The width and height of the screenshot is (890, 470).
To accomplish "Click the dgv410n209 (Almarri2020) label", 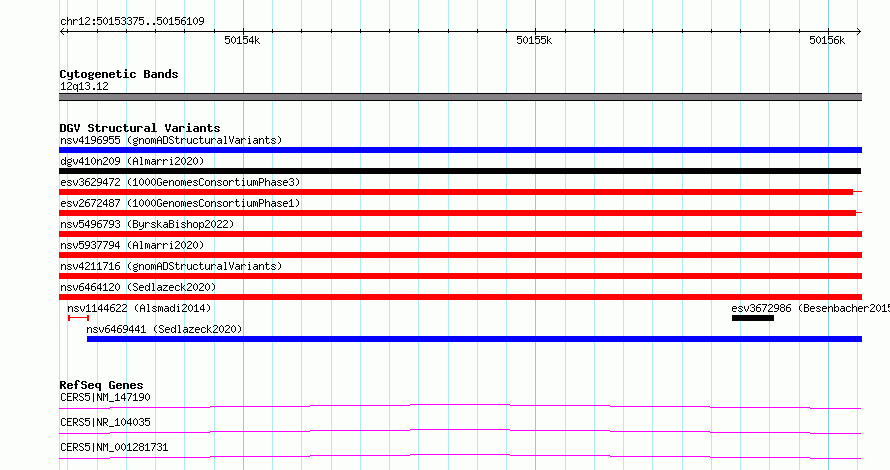I will (132, 161).
